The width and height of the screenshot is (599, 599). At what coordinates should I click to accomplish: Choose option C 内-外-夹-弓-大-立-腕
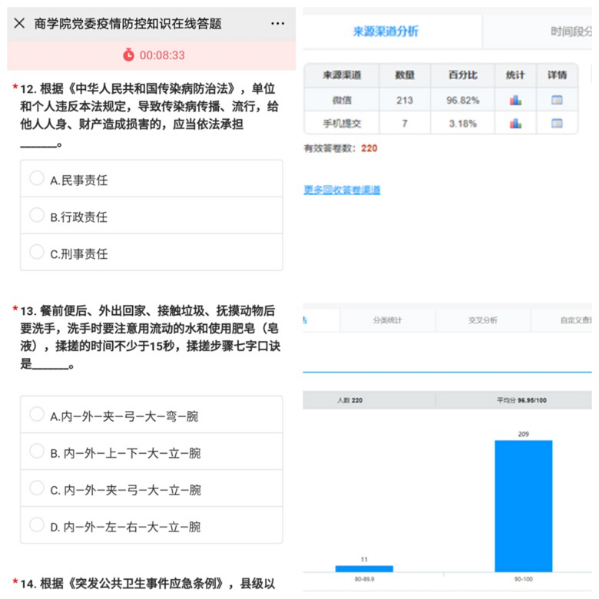pyautogui.click(x=151, y=488)
